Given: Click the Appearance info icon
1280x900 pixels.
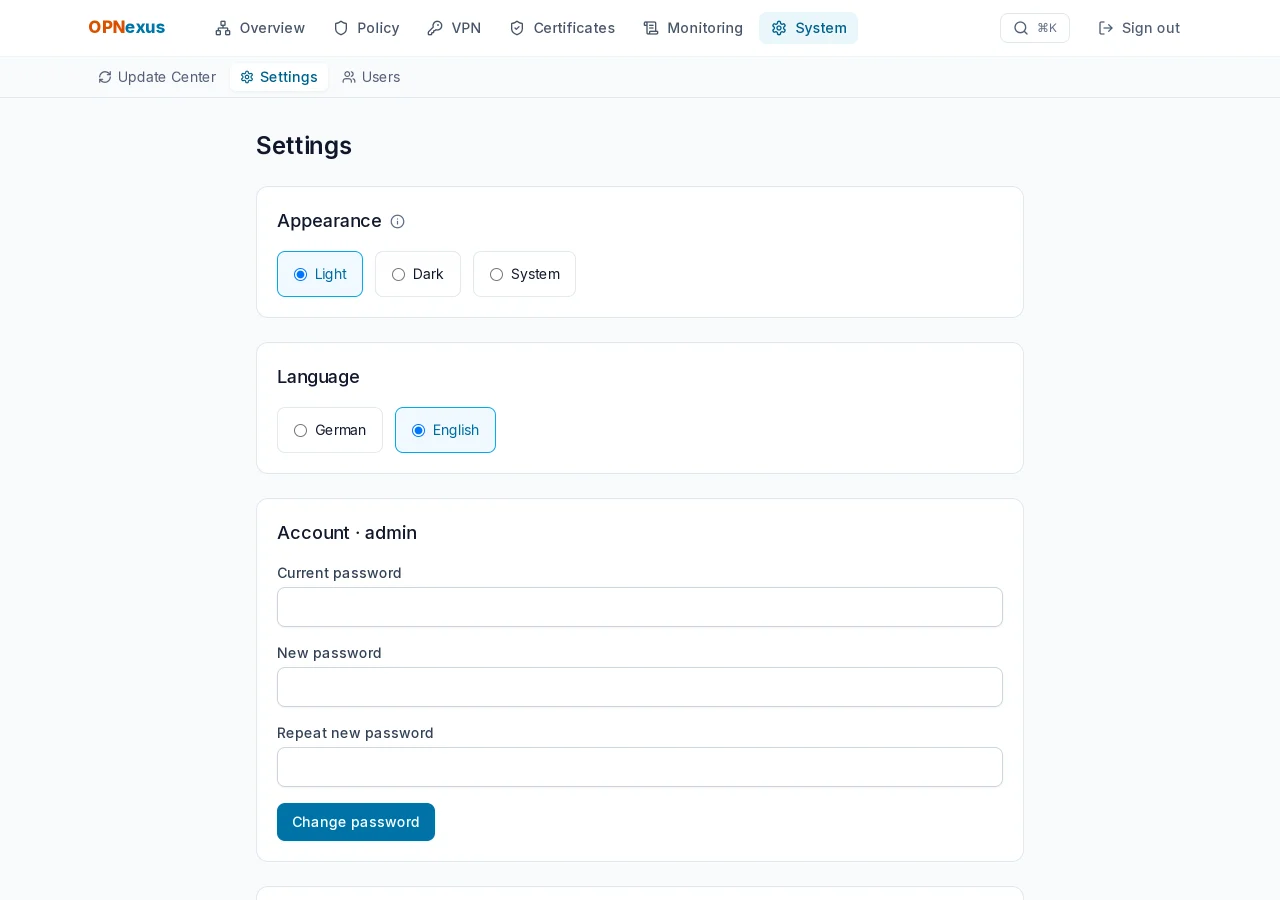Looking at the screenshot, I should point(397,222).
